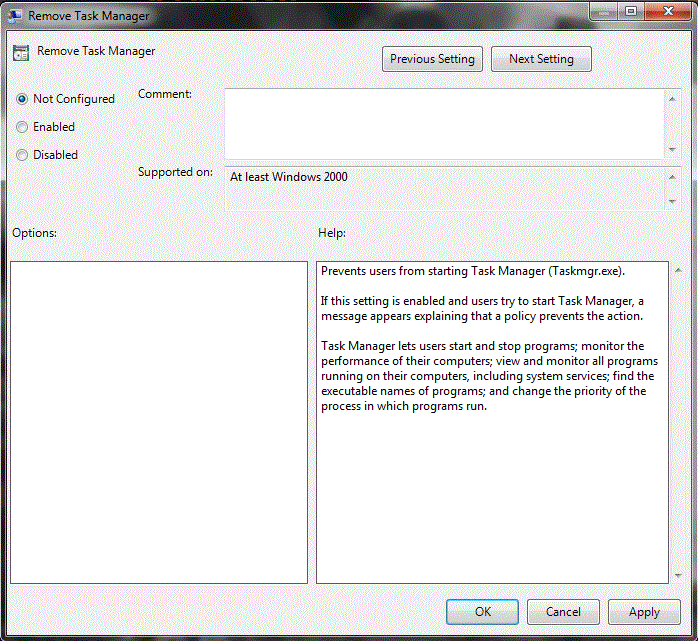Click the title bar window icon

tap(15, 16)
